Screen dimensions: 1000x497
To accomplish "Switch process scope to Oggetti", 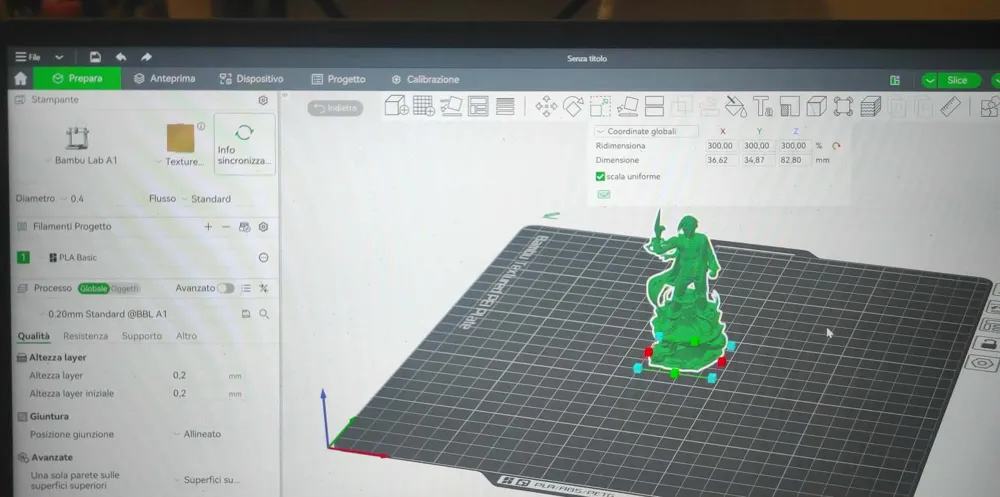I will click(x=125, y=288).
